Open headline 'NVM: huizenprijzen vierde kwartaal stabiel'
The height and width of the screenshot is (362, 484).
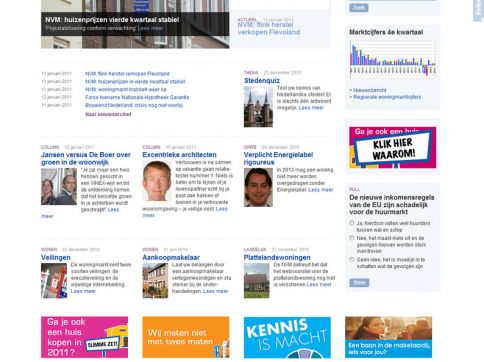[x=112, y=20]
